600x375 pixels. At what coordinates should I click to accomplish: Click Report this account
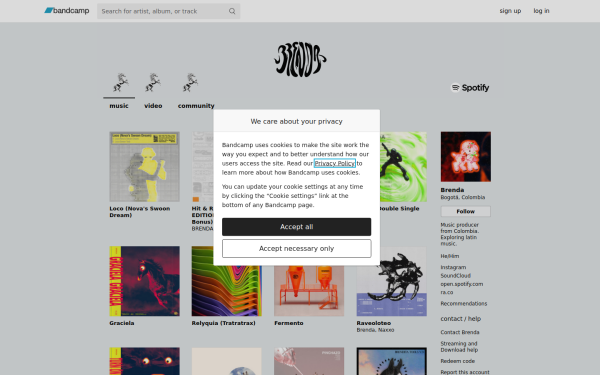465,372
